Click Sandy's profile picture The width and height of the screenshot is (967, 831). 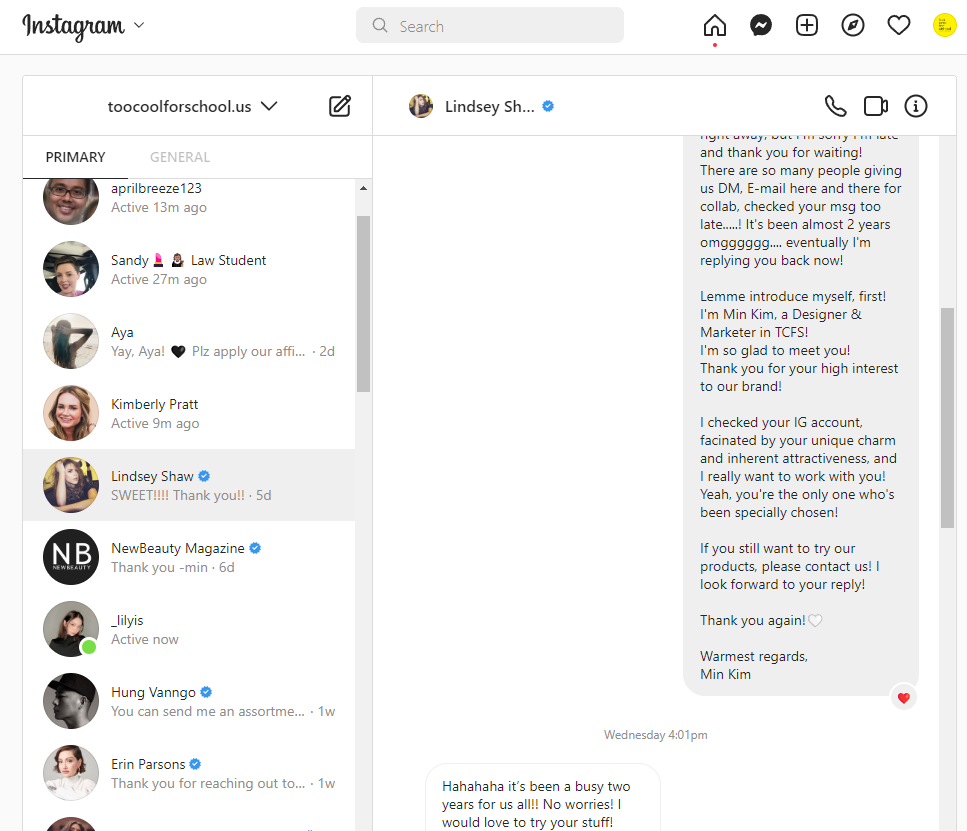tap(71, 269)
